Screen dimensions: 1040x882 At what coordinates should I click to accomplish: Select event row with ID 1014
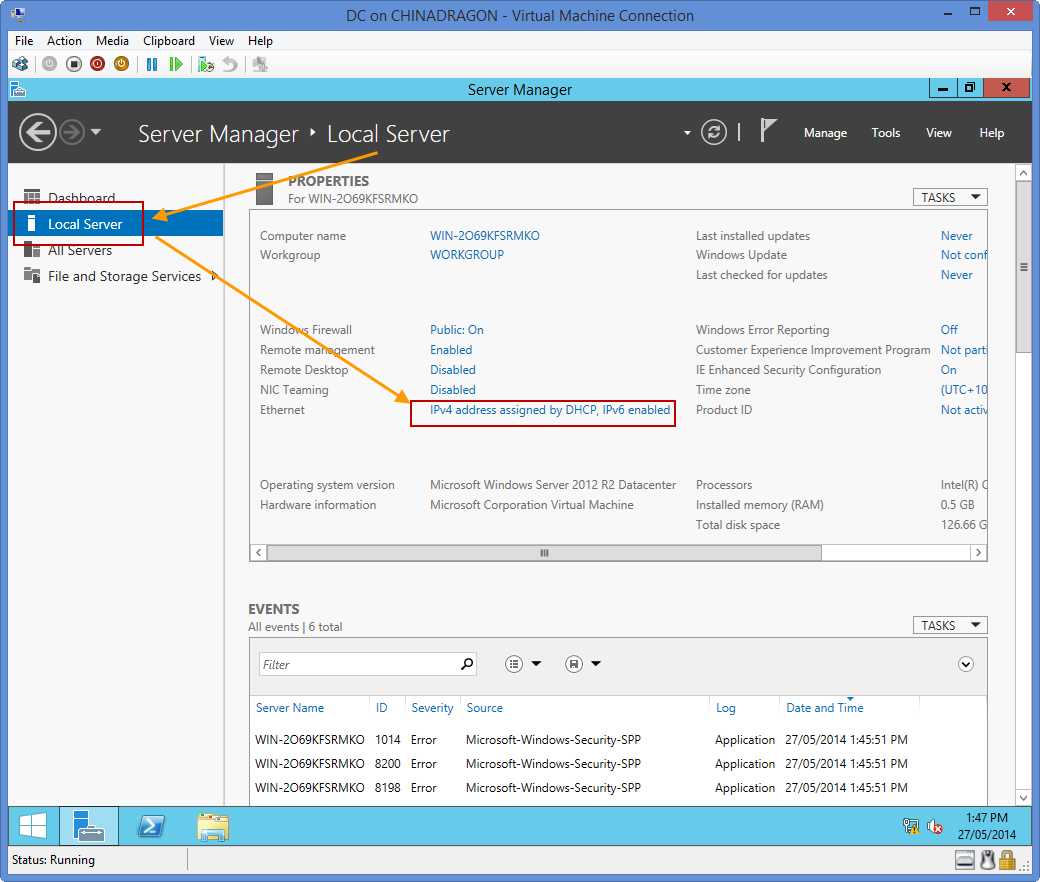617,739
